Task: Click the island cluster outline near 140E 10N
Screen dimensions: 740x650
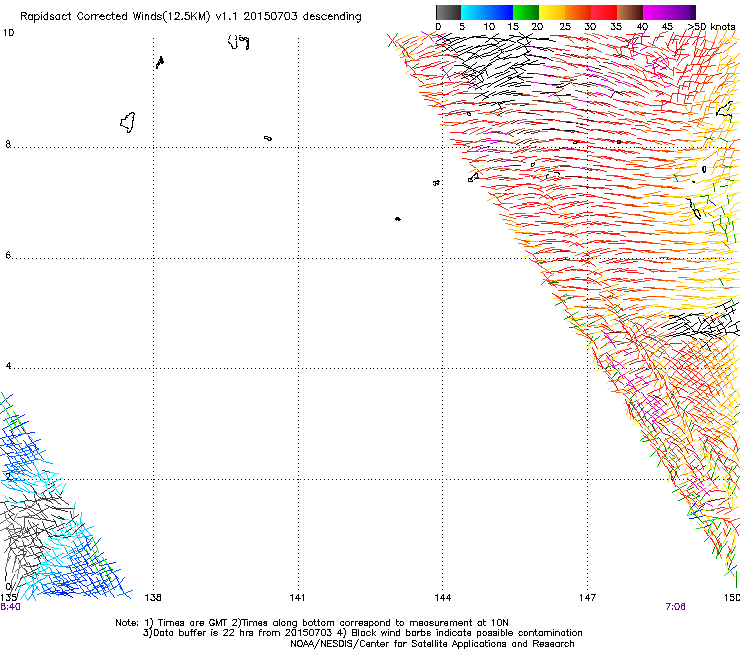Action: click(239, 42)
